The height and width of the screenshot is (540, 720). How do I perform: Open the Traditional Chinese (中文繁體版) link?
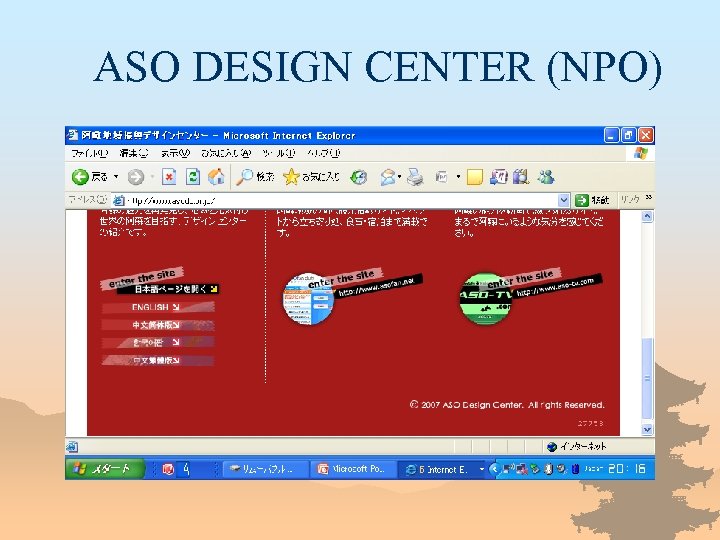tap(158, 360)
